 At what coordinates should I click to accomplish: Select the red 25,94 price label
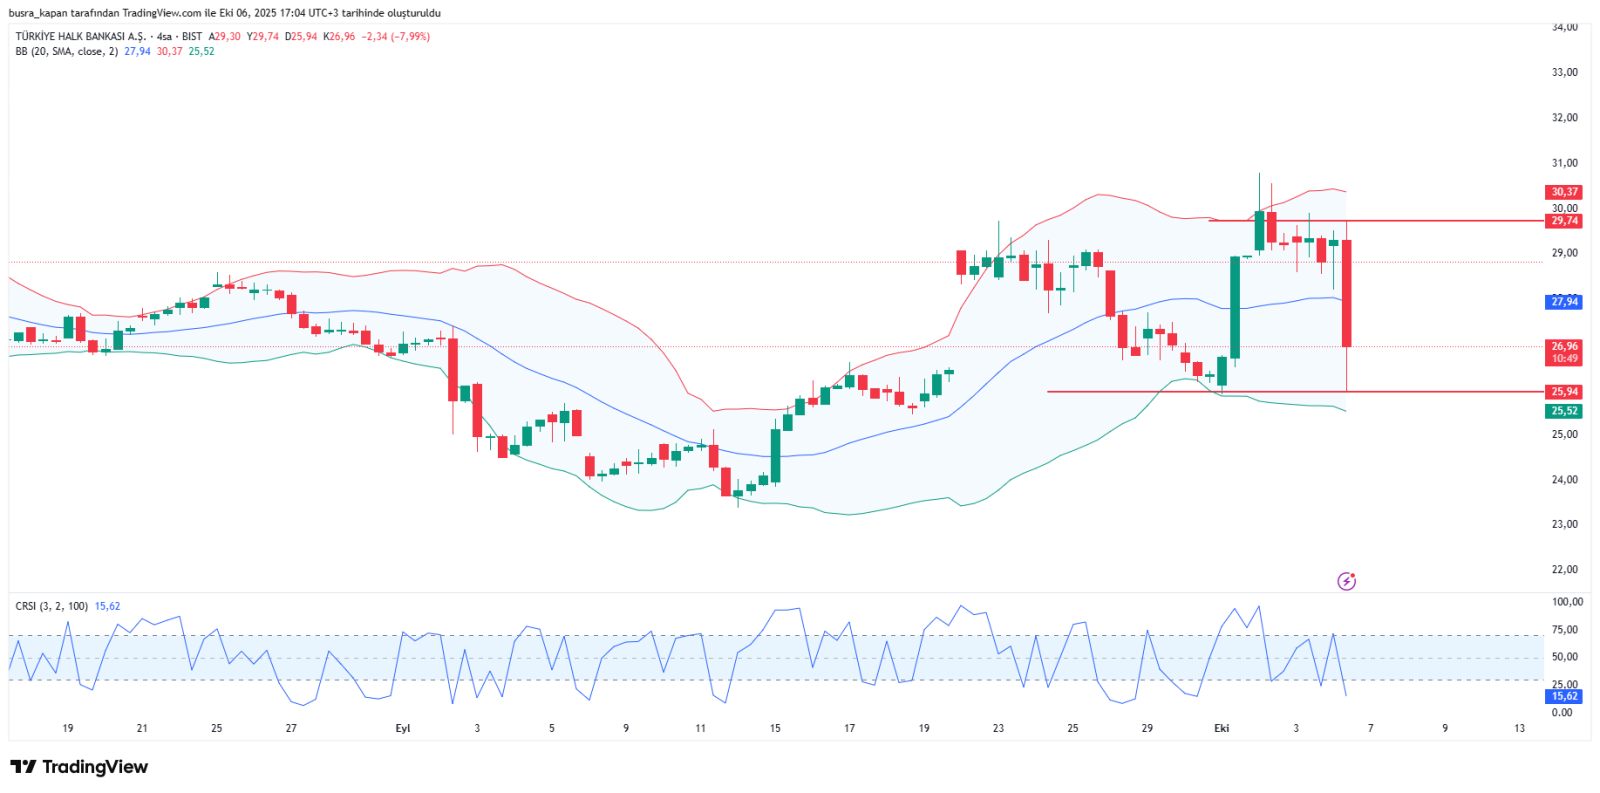[x=1564, y=392]
